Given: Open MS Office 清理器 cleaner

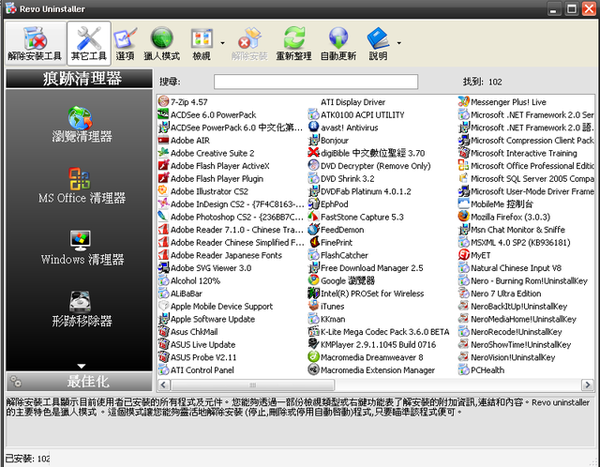Looking at the screenshot, I should coord(82,186).
